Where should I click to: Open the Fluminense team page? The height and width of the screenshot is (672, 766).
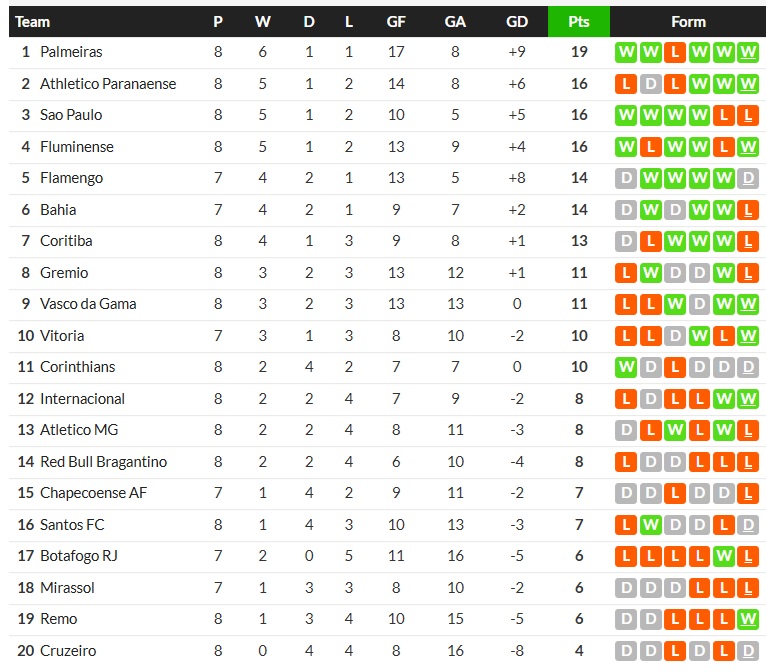click(x=77, y=147)
